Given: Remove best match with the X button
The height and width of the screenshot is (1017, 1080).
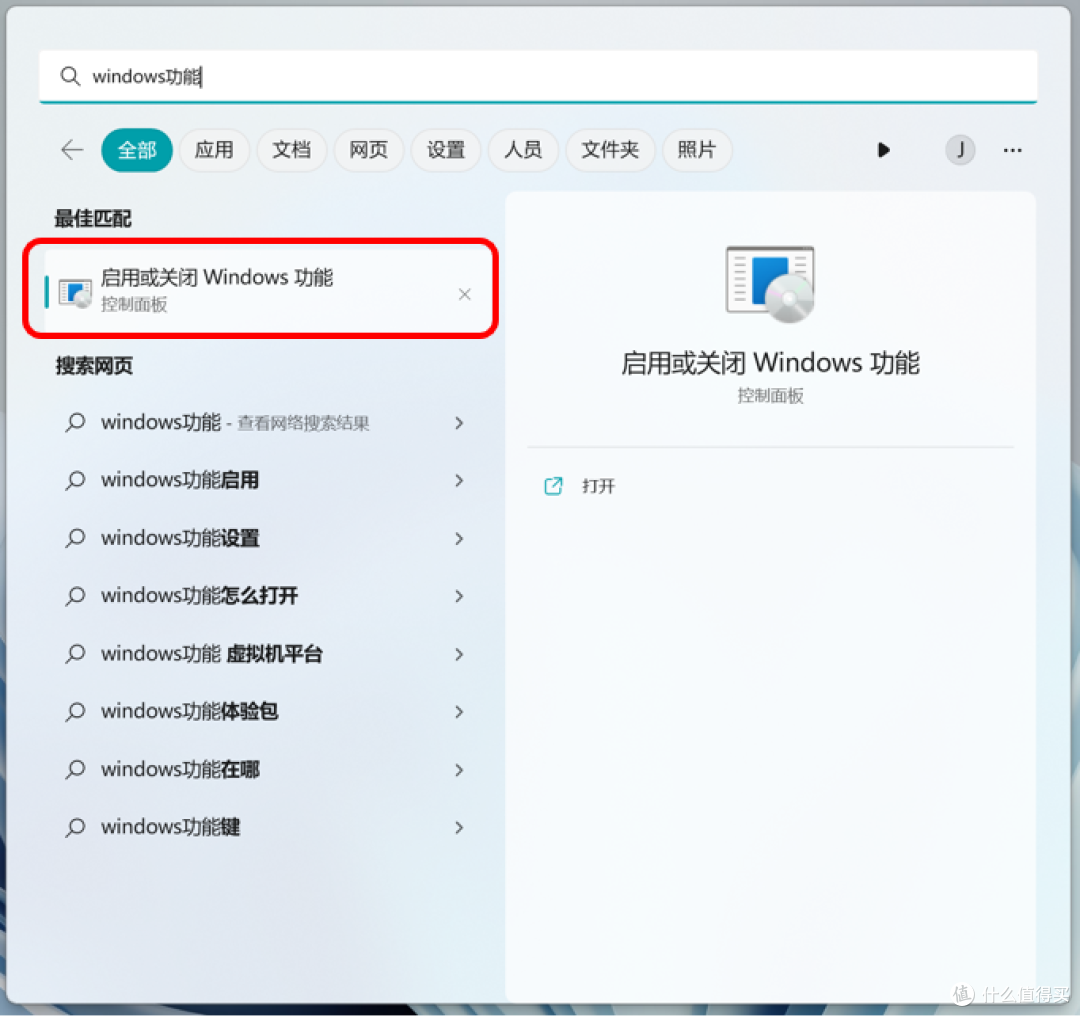Looking at the screenshot, I should click(x=465, y=295).
